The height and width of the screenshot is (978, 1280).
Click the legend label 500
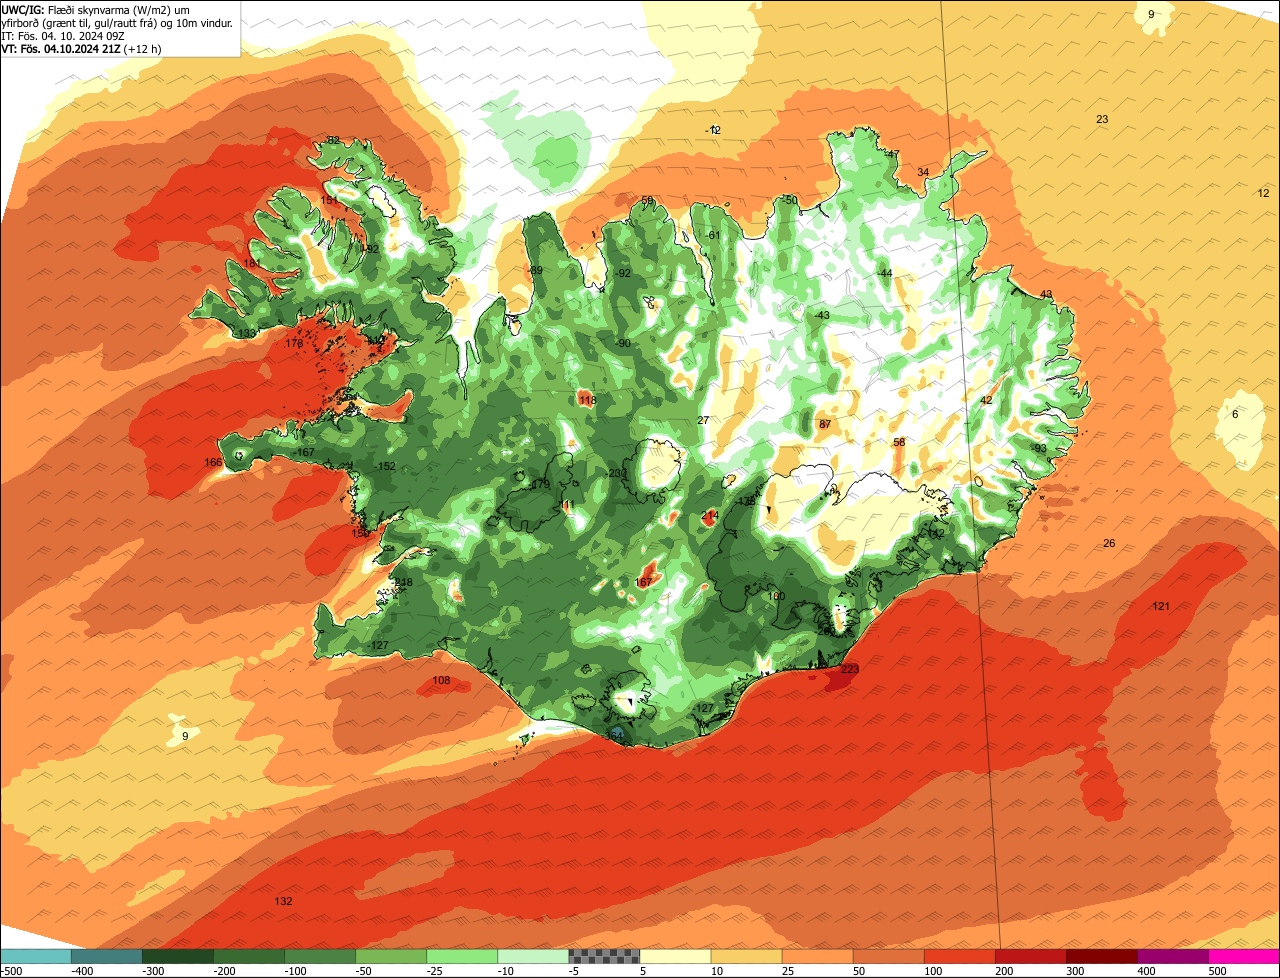[1217, 971]
